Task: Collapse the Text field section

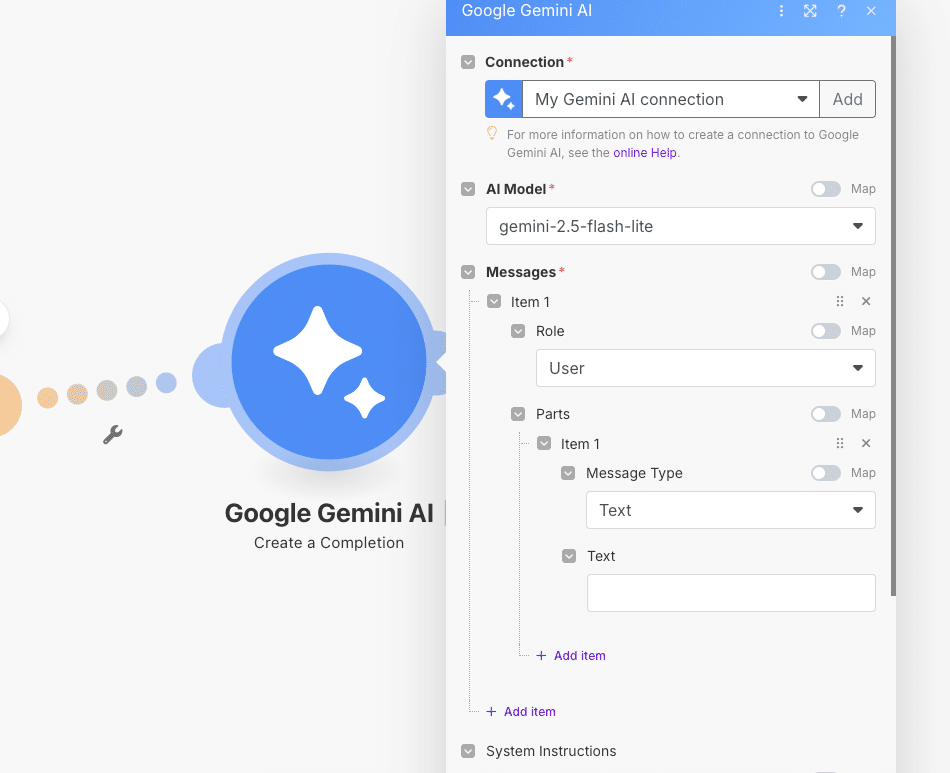Action: tap(569, 556)
